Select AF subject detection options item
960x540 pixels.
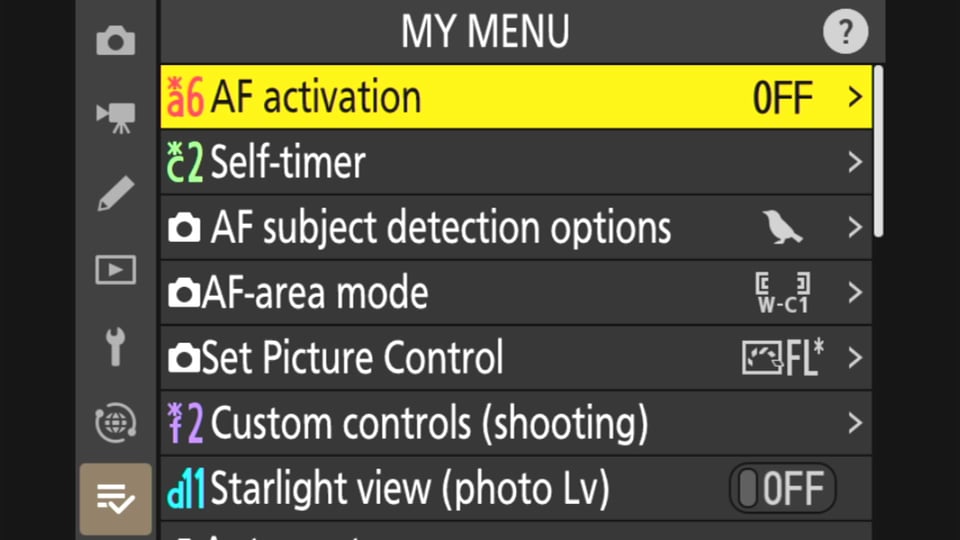[x=516, y=227]
